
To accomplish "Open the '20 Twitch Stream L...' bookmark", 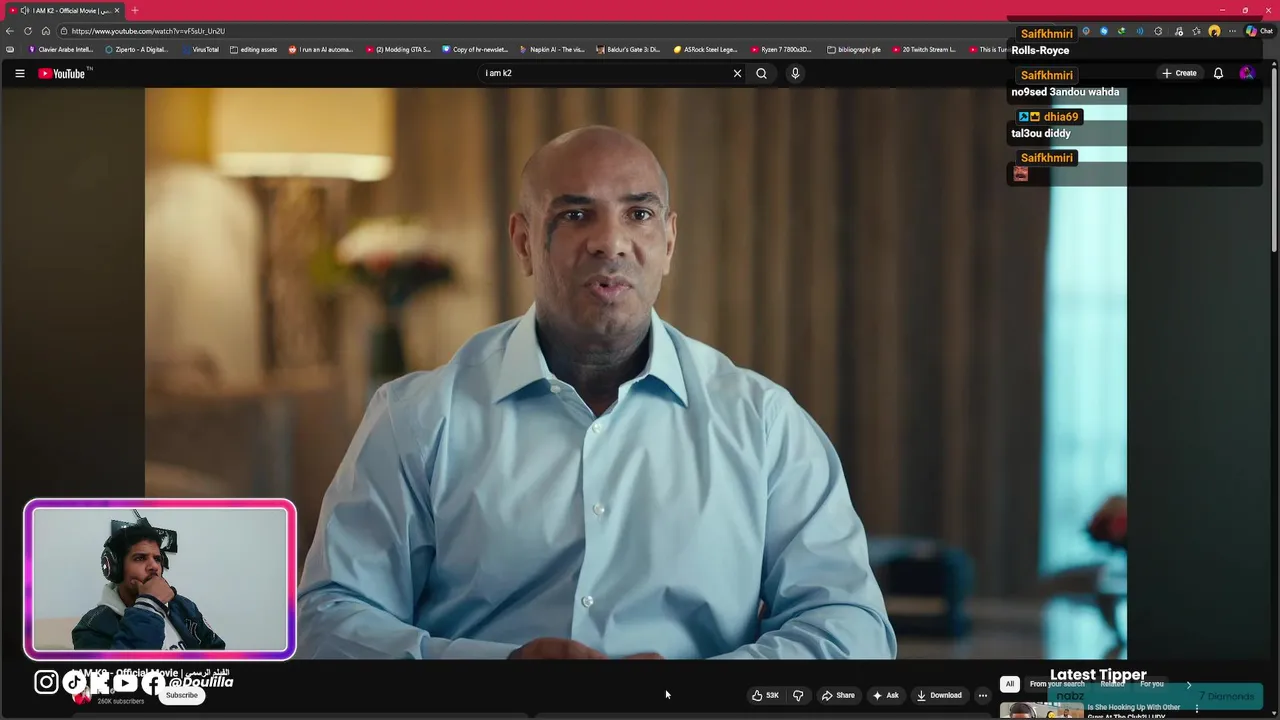I will click(x=924, y=49).
